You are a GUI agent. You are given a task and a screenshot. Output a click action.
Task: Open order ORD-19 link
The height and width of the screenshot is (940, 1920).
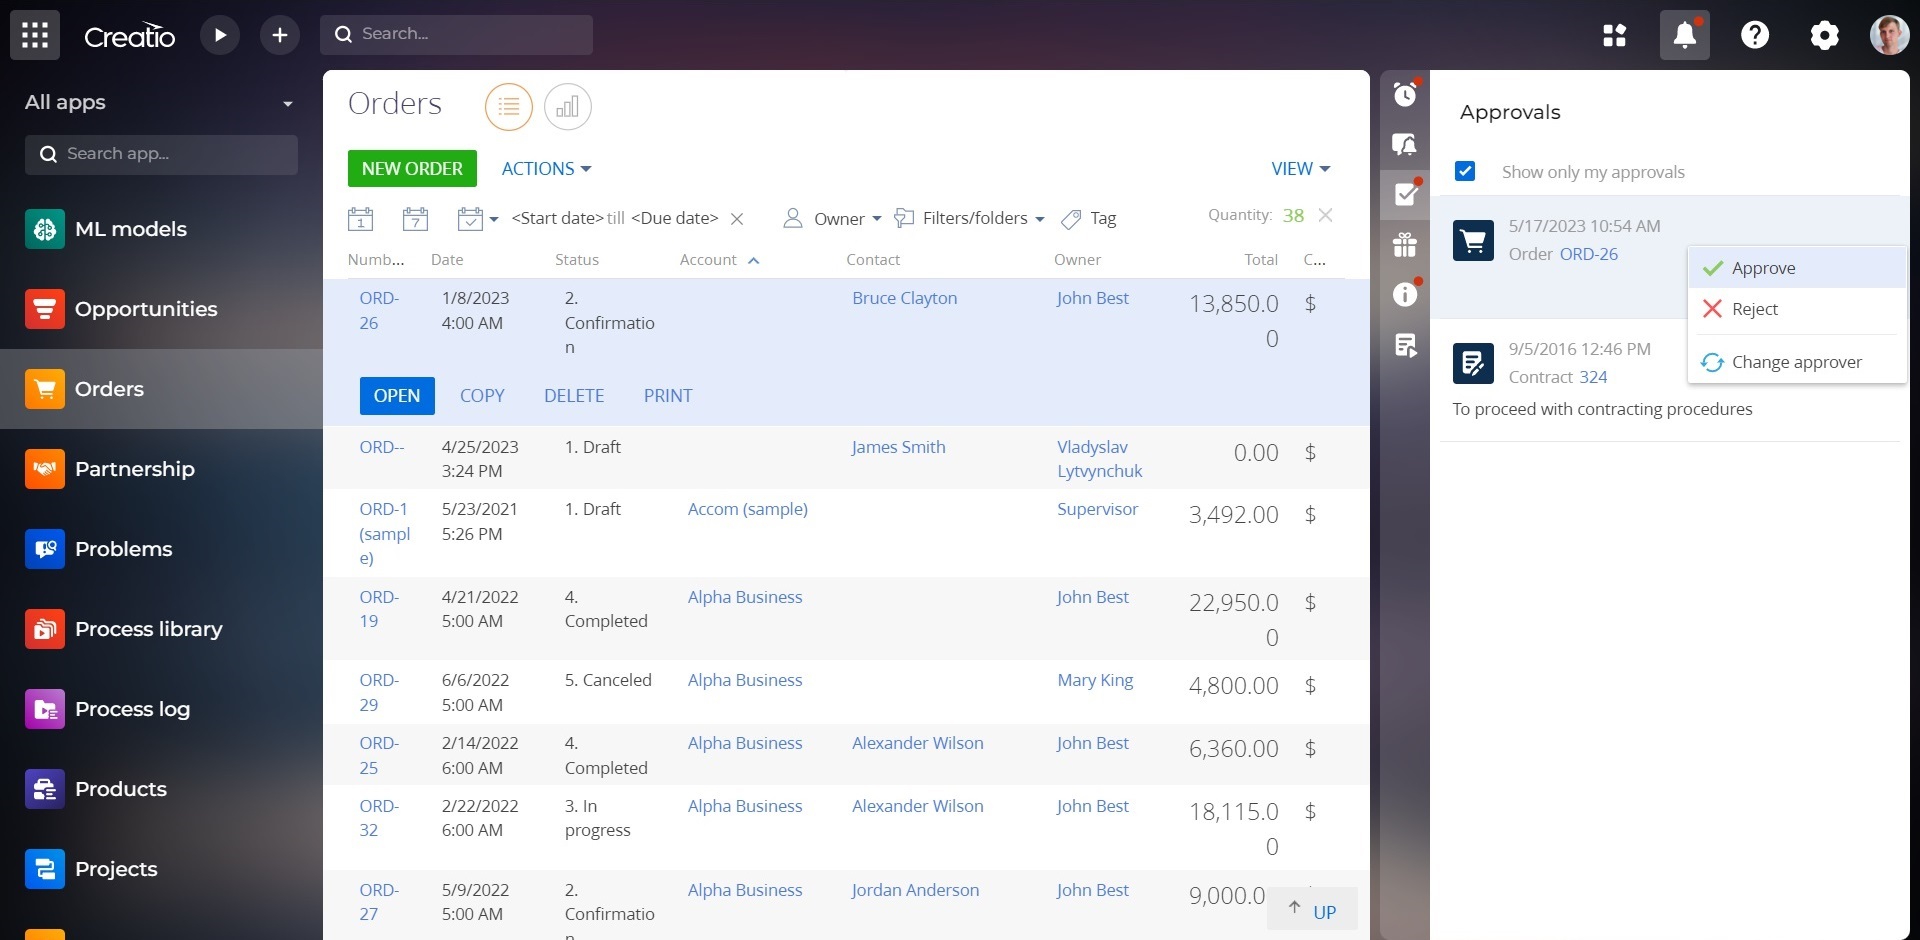pyautogui.click(x=379, y=609)
